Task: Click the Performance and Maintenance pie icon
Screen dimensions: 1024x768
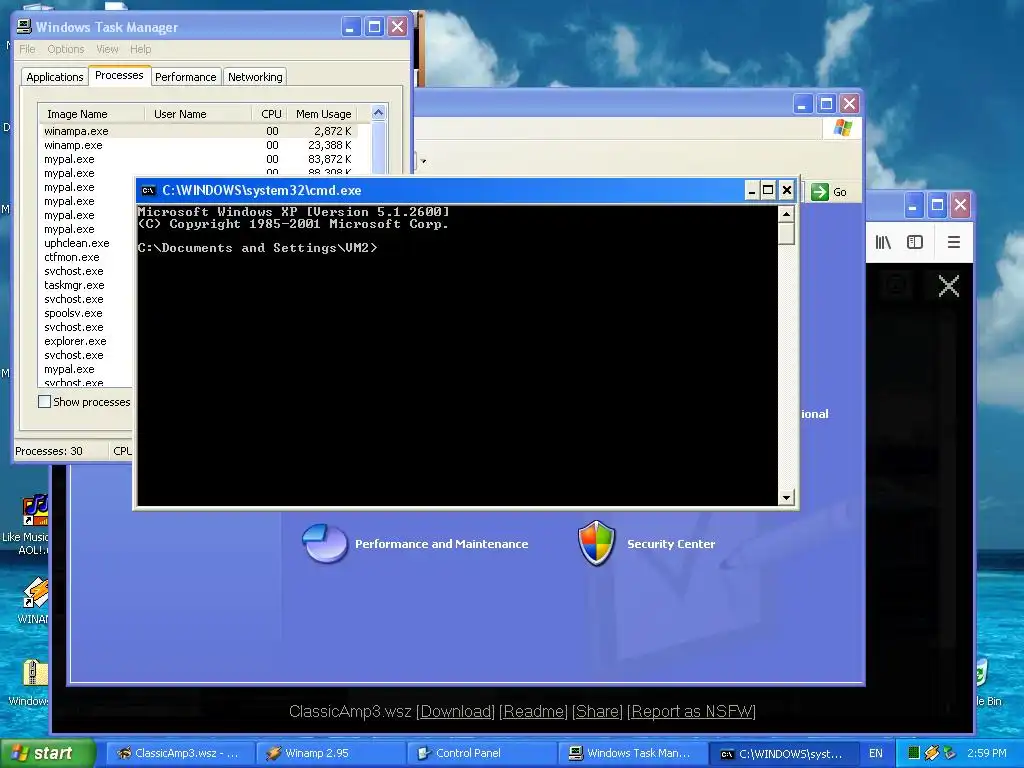Action: (325, 543)
